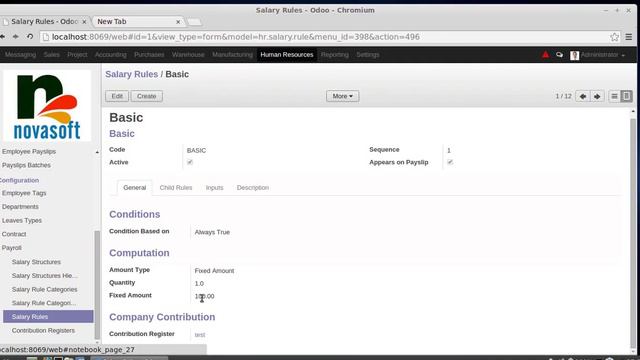This screenshot has height=360, width=640.
Task: Select Payroll in sidebar
Action: 11,248
